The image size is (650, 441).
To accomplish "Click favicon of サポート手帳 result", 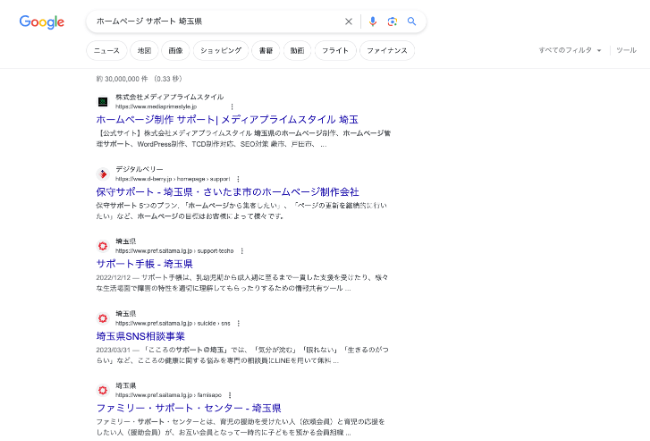I will [x=103, y=246].
